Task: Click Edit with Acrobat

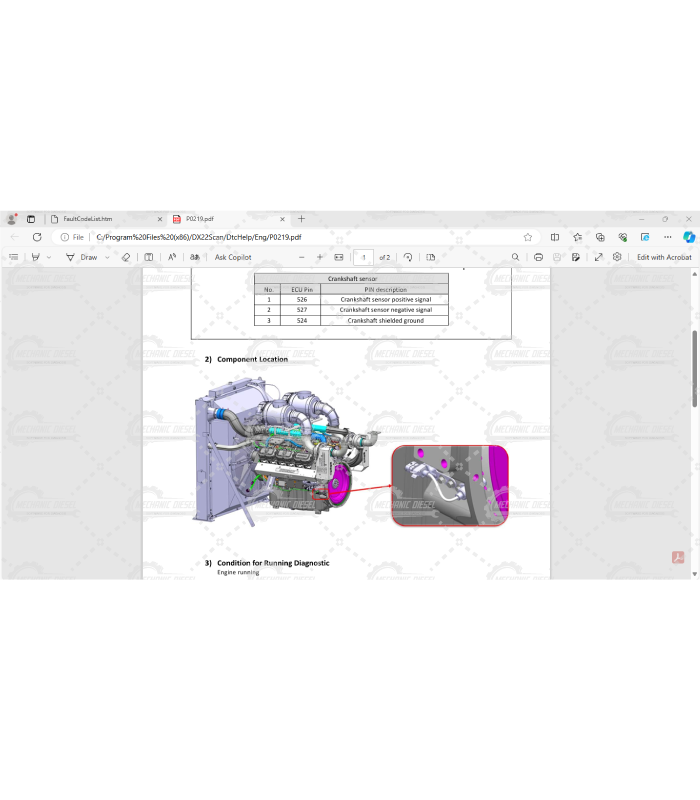Action: [x=664, y=257]
